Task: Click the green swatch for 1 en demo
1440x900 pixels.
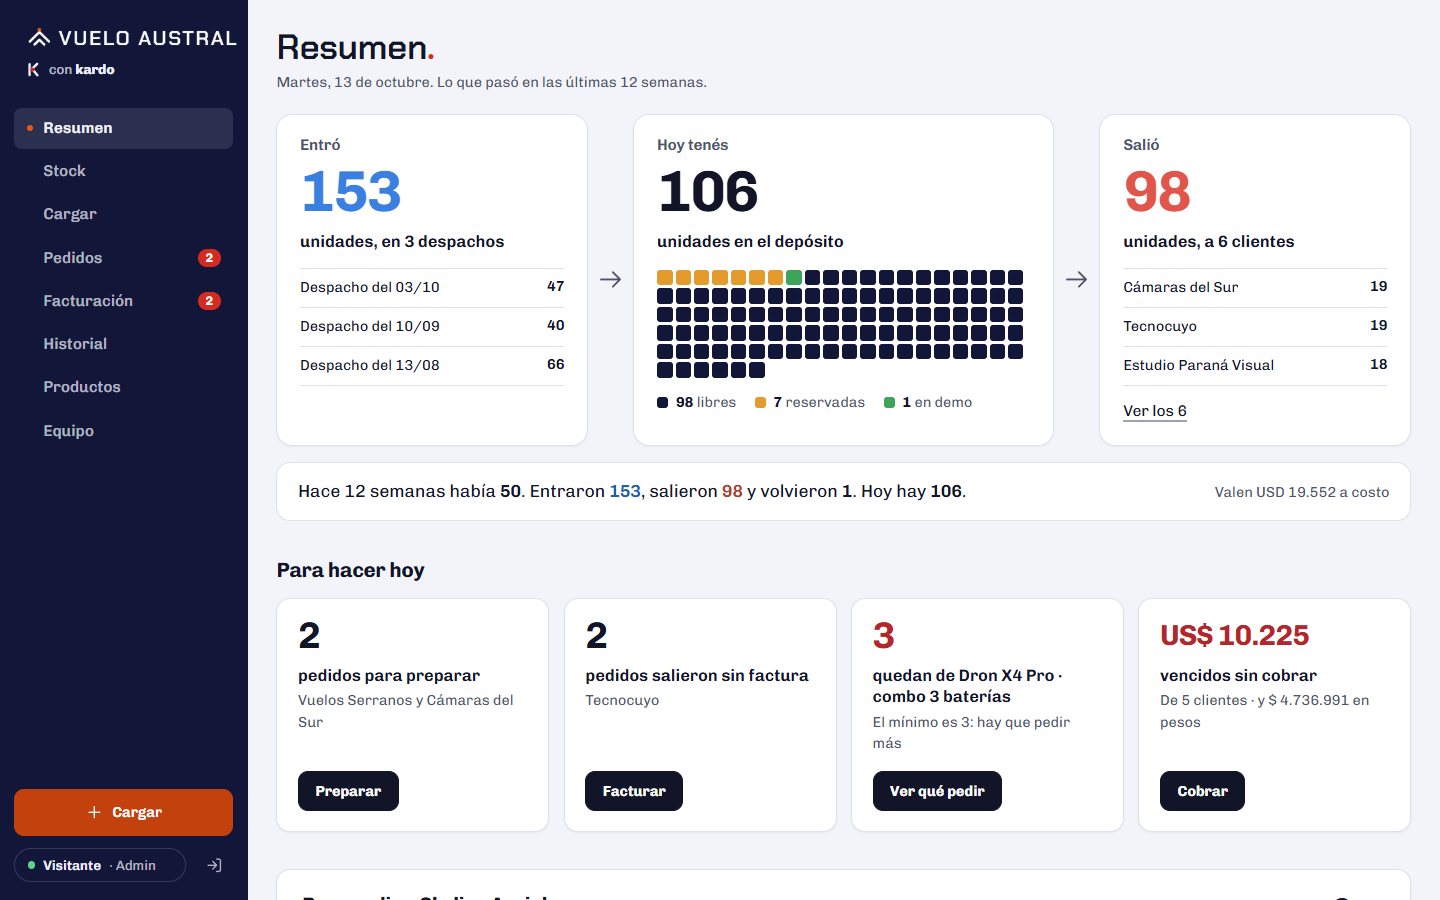Action: (x=890, y=403)
